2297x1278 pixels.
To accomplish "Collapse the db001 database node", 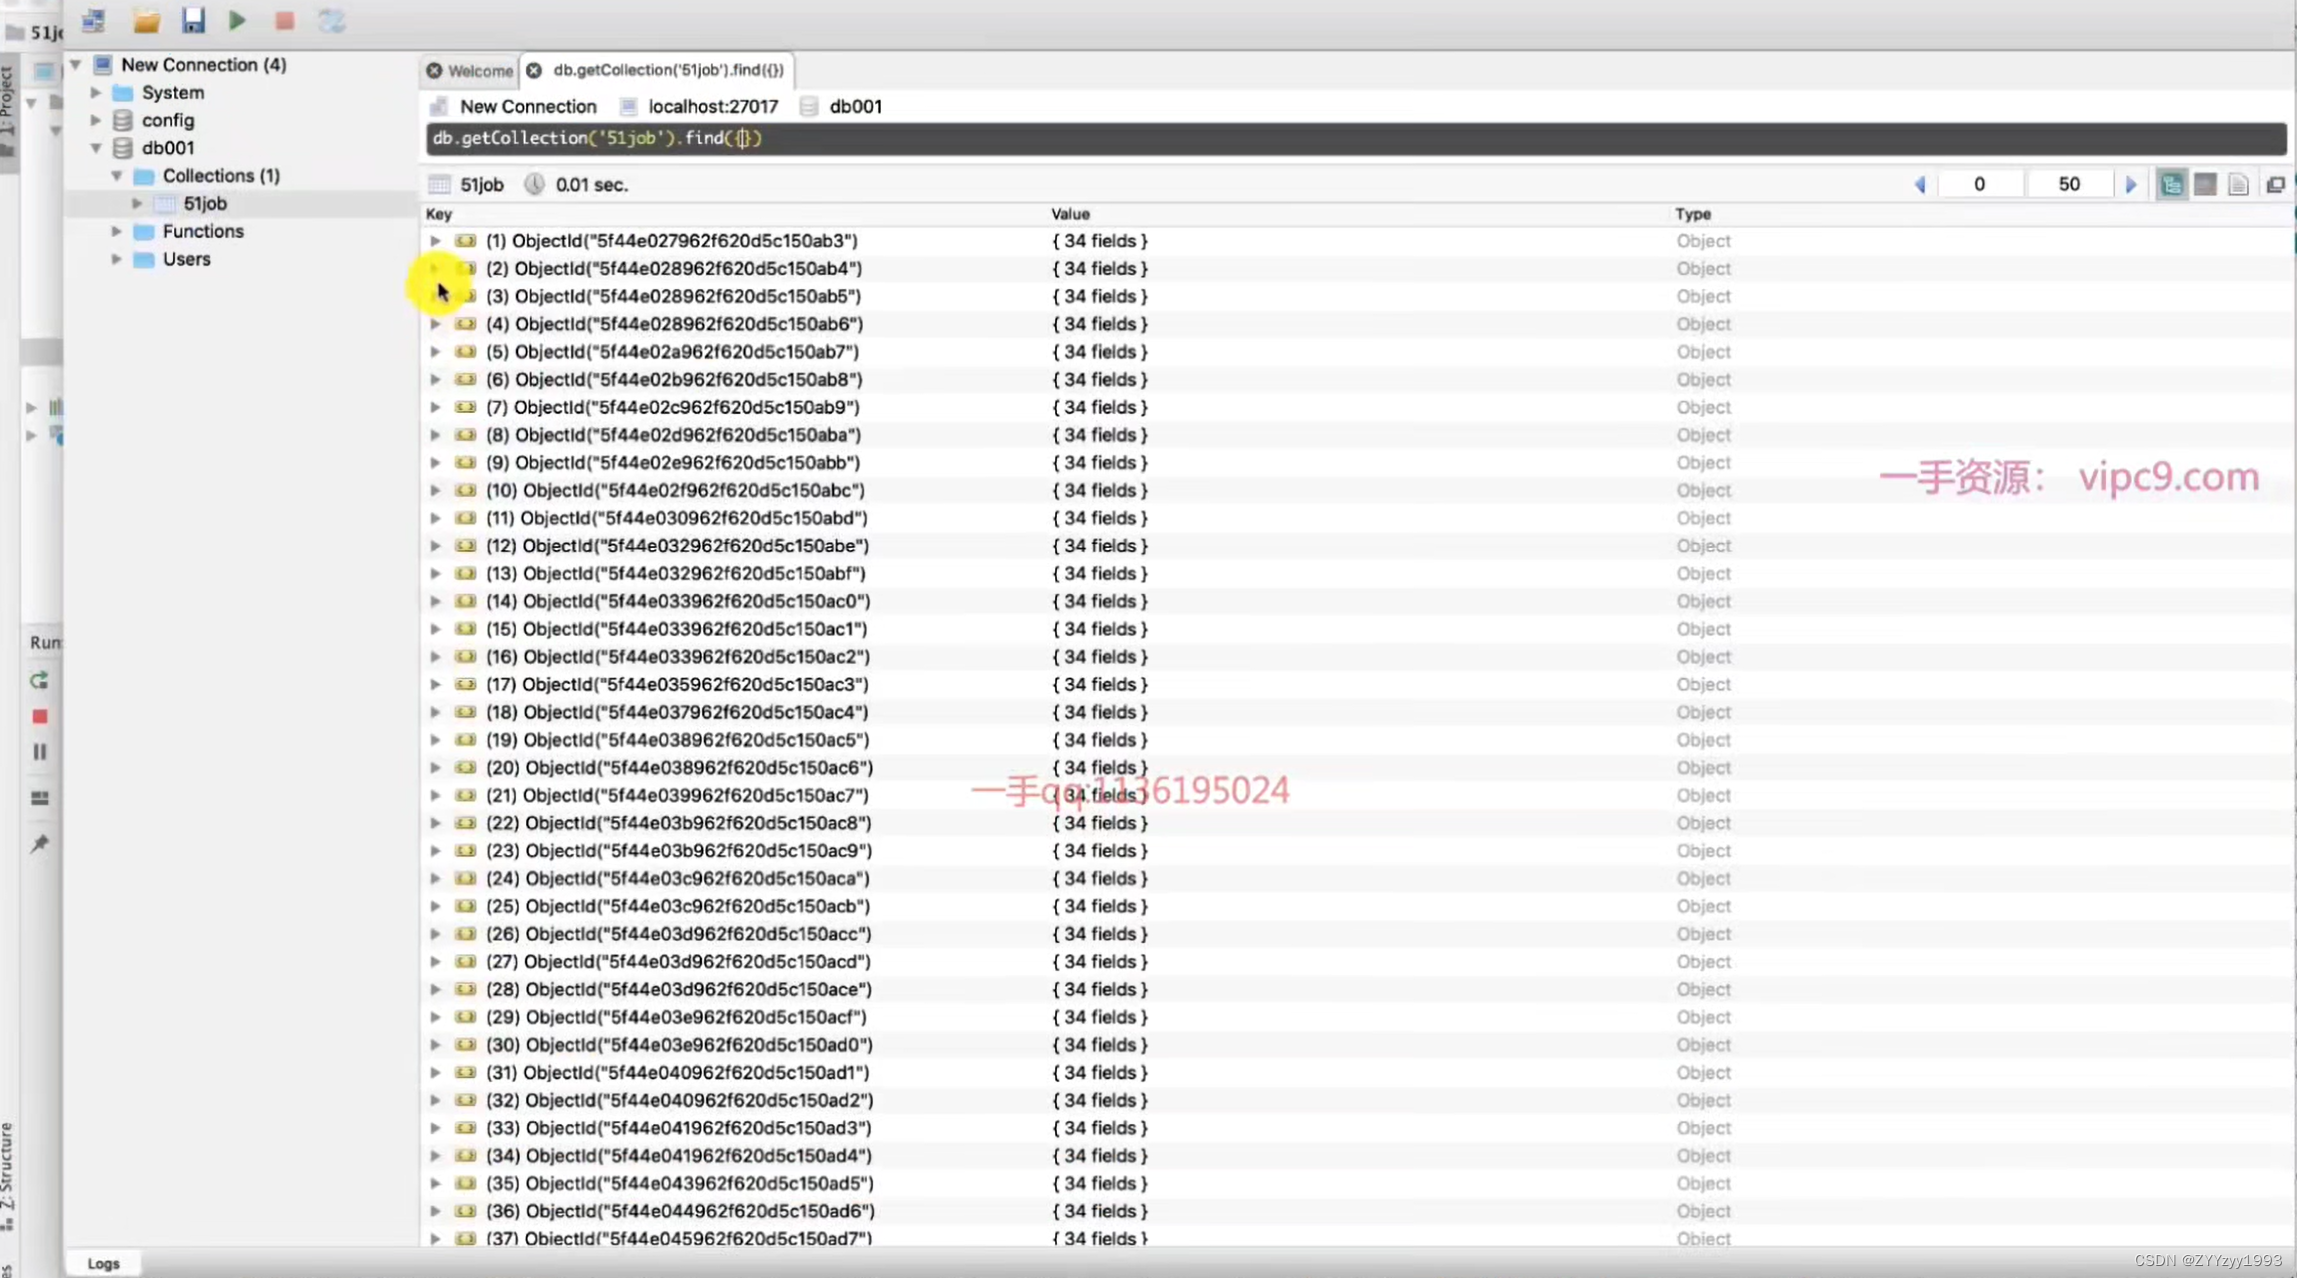I will tap(96, 148).
